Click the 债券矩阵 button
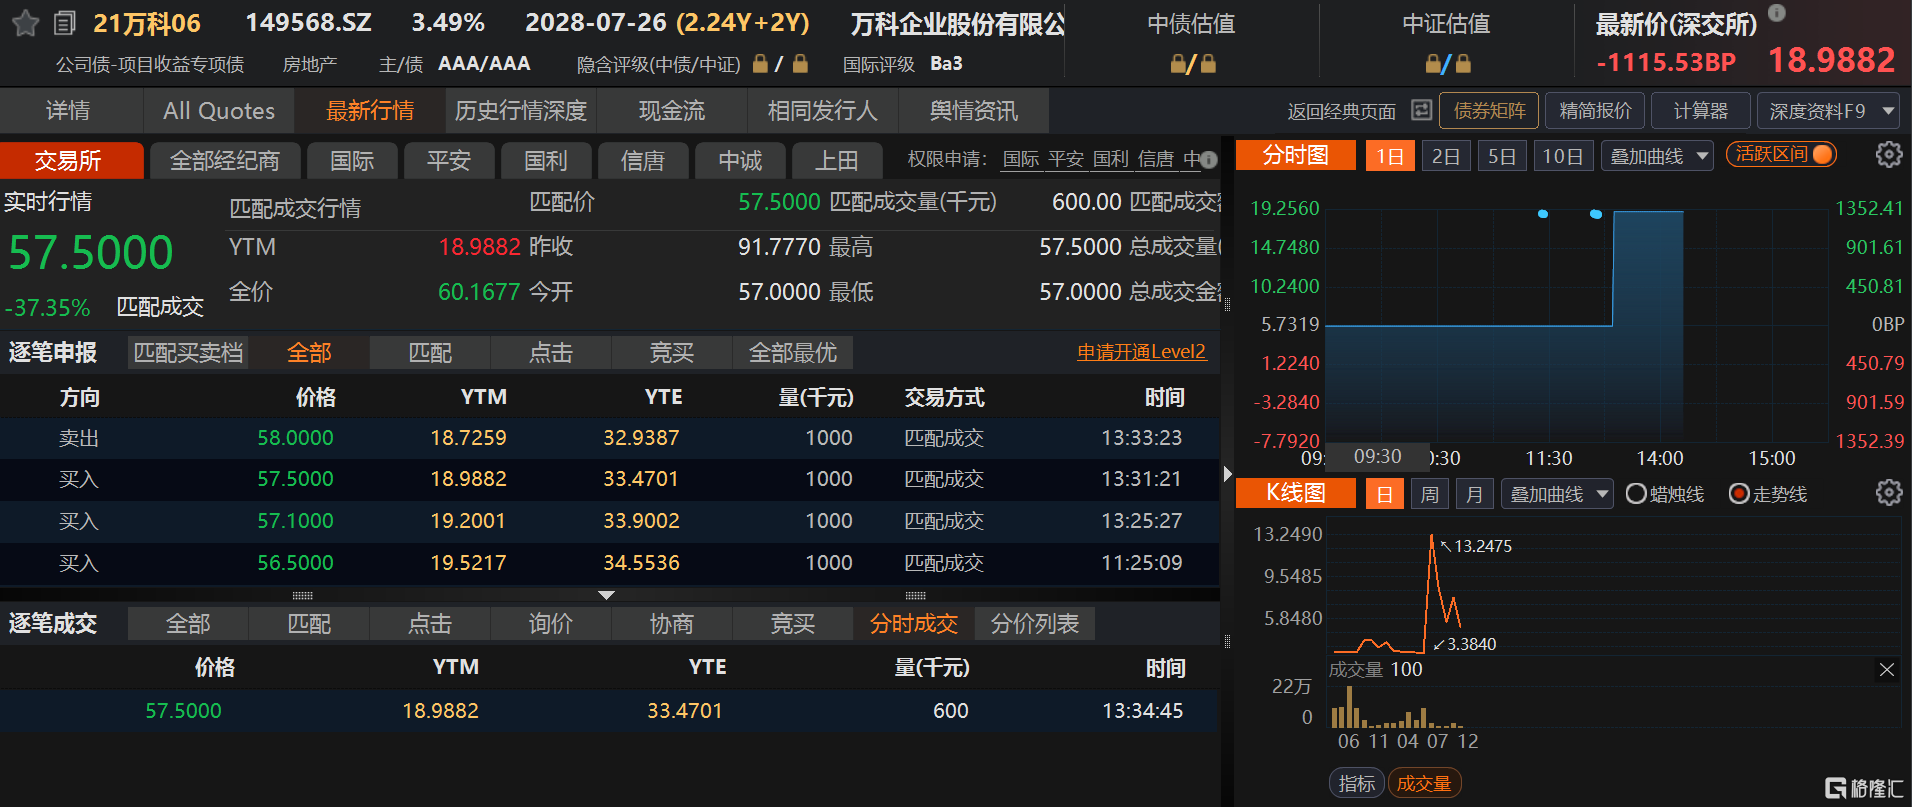 coord(1490,111)
